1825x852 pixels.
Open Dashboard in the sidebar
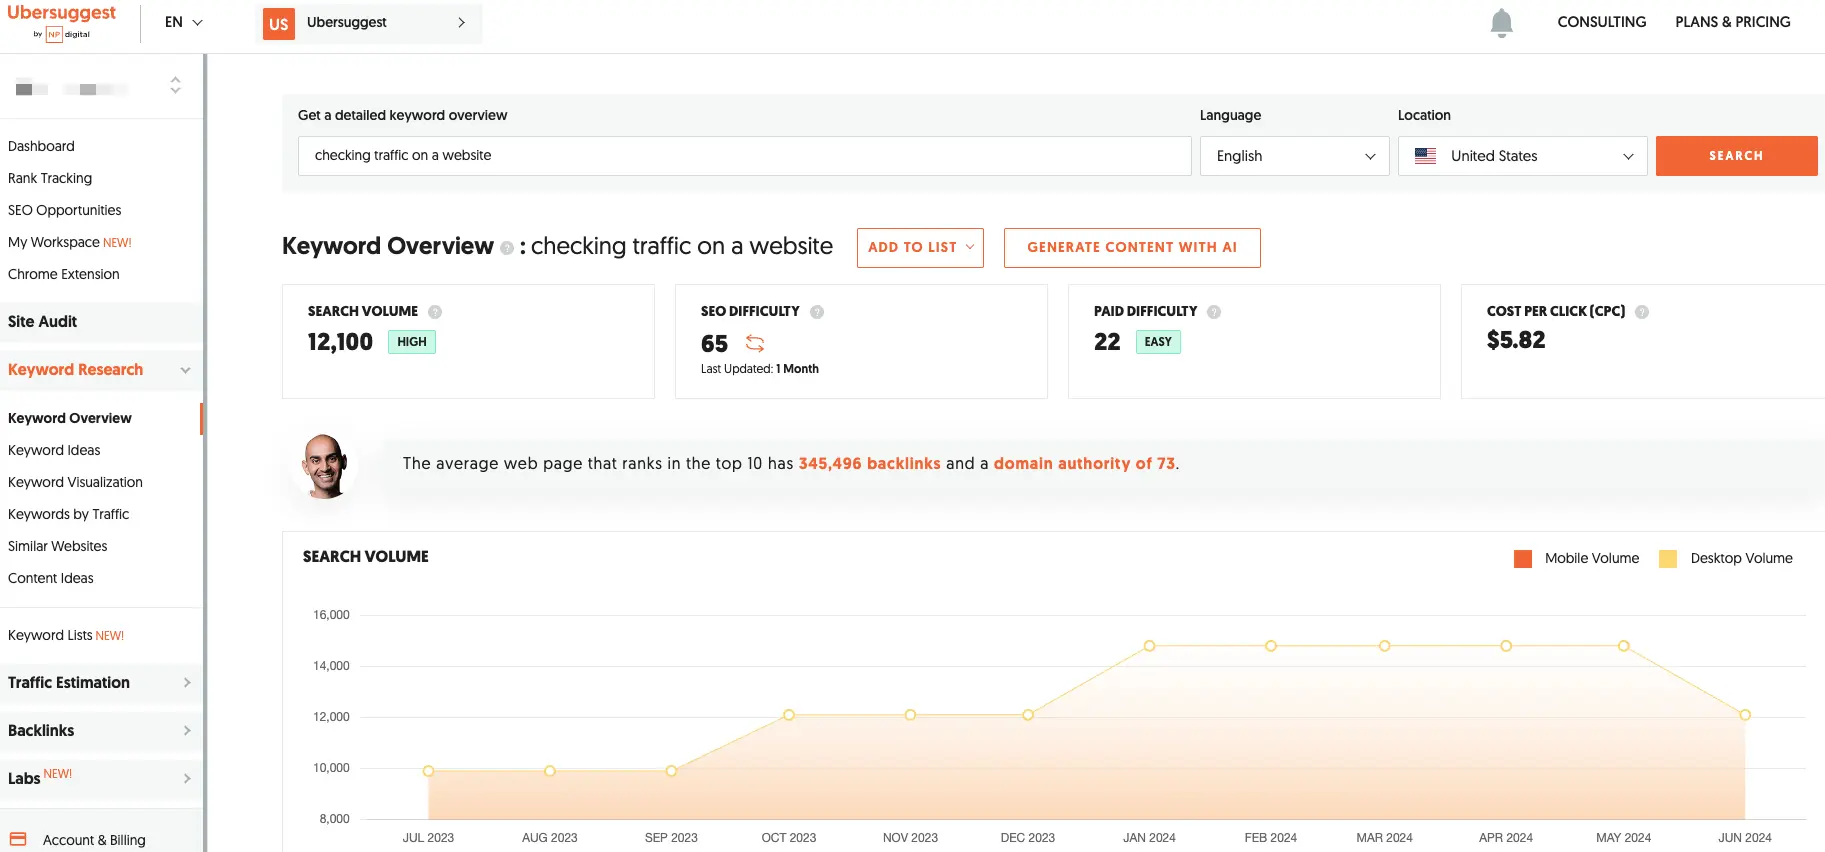pos(41,146)
